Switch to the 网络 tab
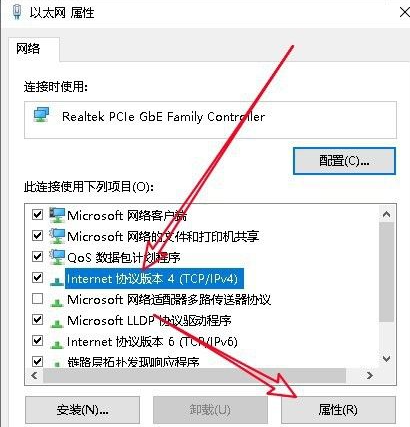410x427 pixels. coord(29,49)
